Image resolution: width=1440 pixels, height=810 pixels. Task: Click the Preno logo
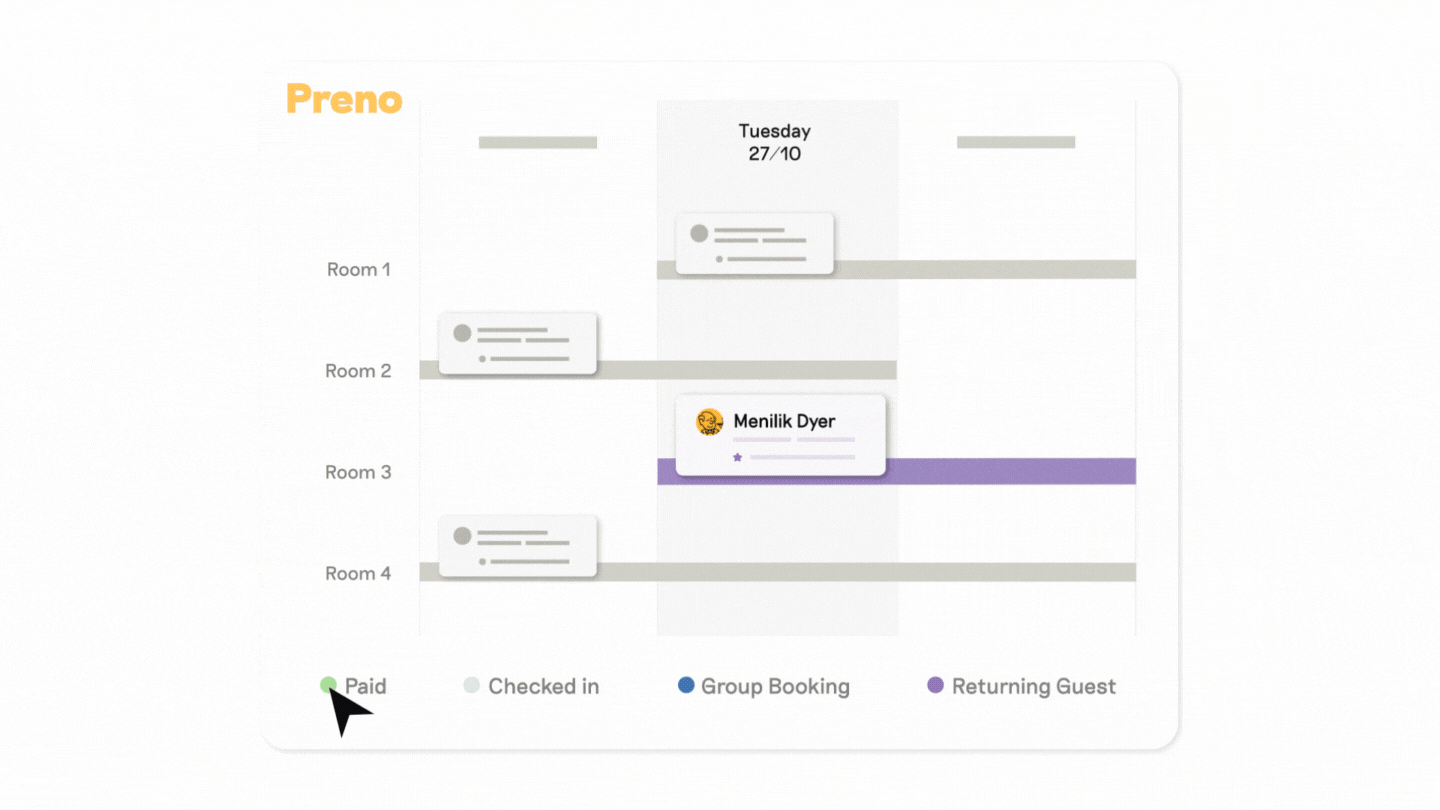pyautogui.click(x=344, y=99)
